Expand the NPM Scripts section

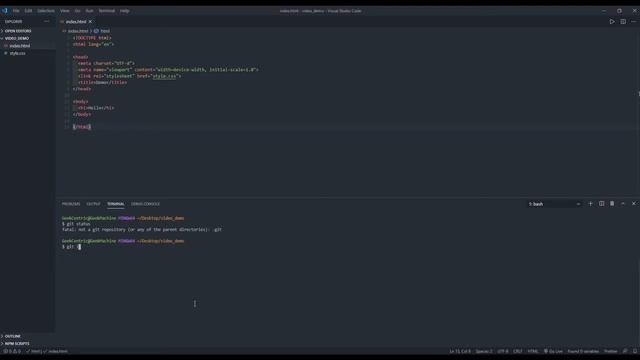point(17,343)
